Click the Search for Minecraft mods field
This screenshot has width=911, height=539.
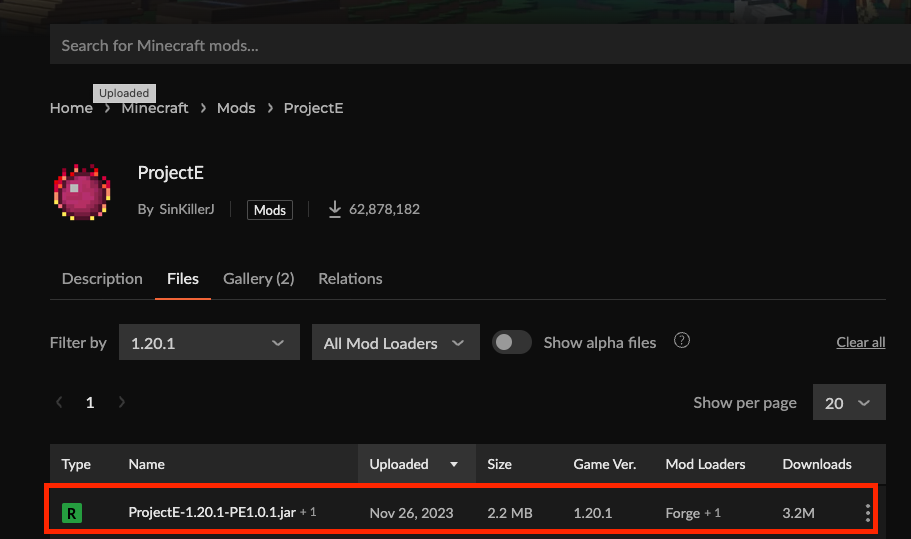click(x=480, y=44)
